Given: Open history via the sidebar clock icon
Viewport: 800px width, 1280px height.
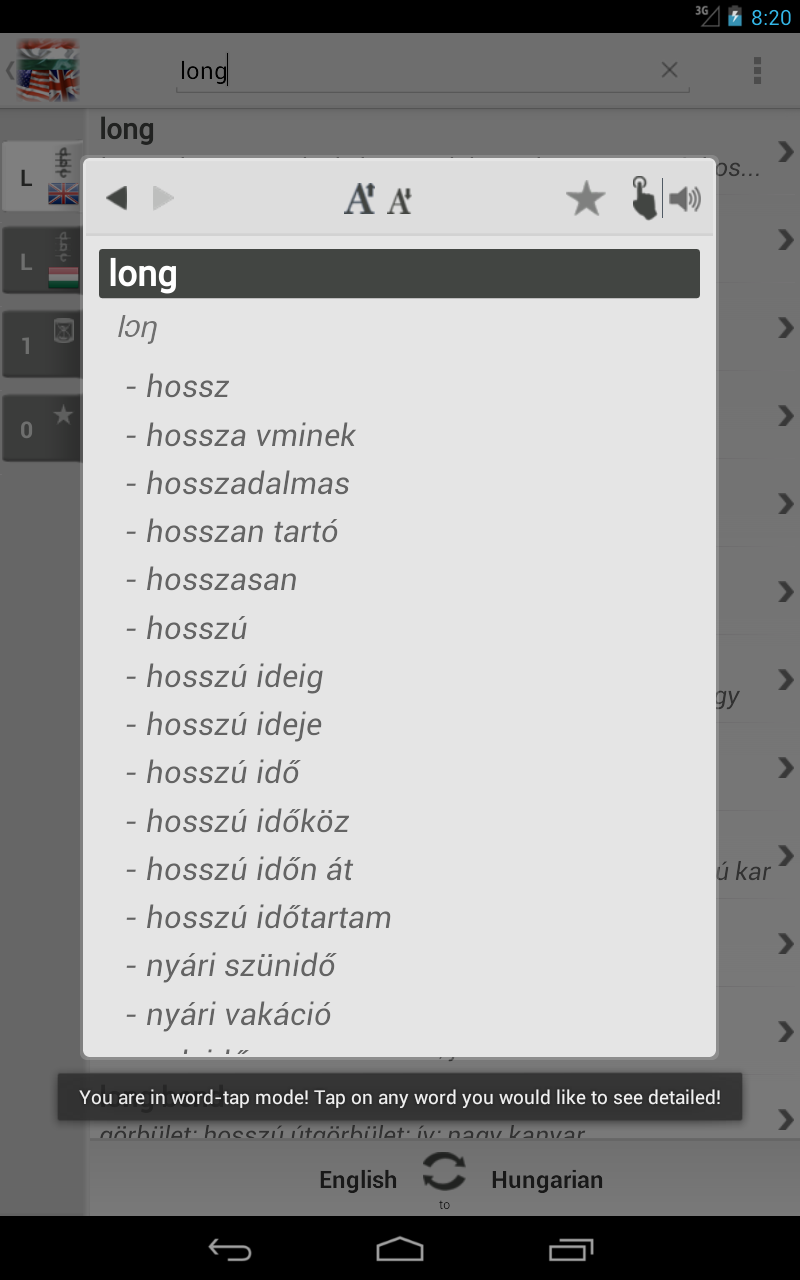Looking at the screenshot, I should pyautogui.click(x=42, y=344).
